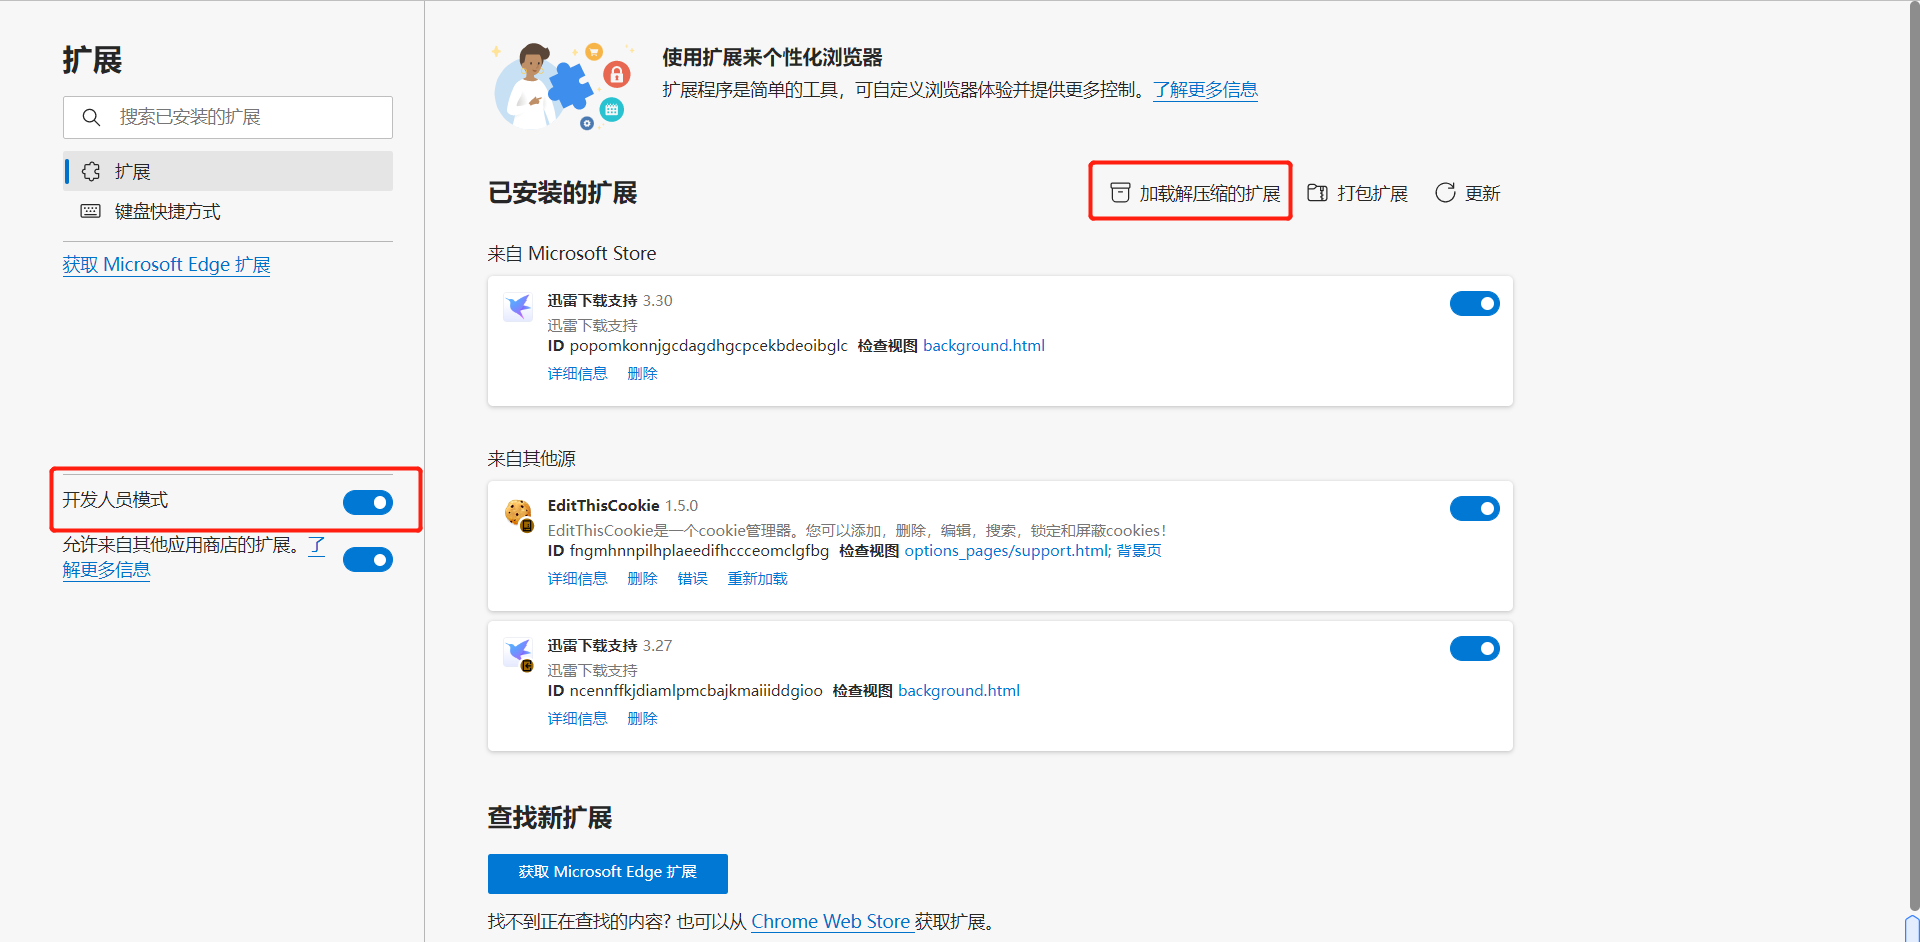Image resolution: width=1920 pixels, height=942 pixels.
Task: Toggle 允许来自其他应用商店的扩展 switch
Action: coord(368,559)
